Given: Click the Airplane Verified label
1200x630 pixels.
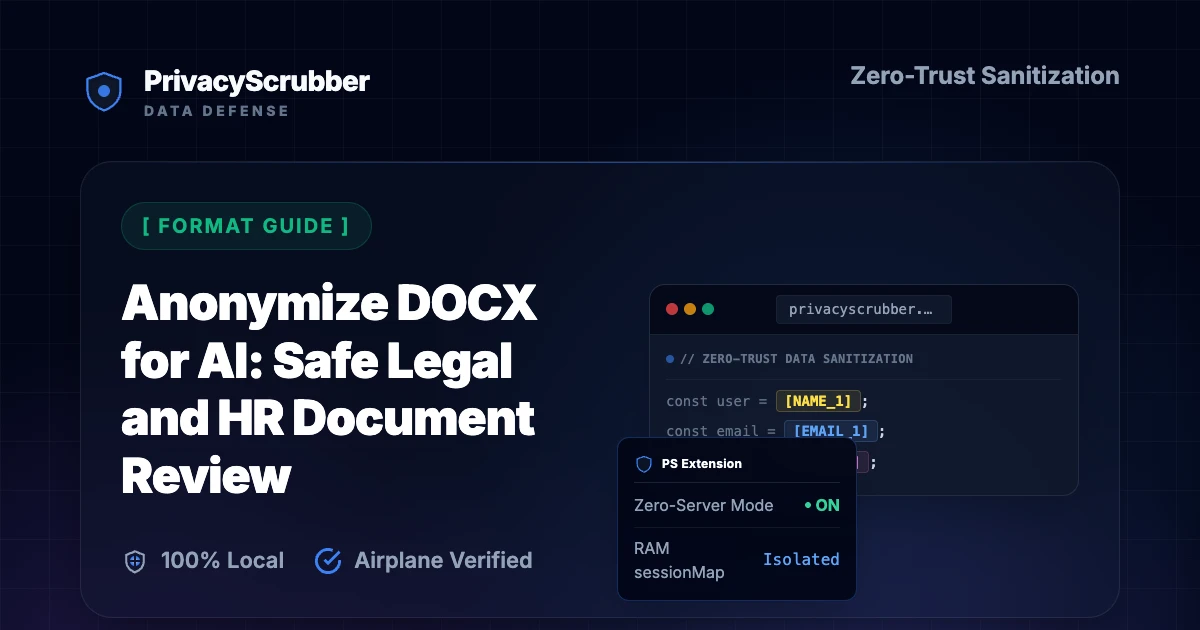Looking at the screenshot, I should tap(443, 561).
